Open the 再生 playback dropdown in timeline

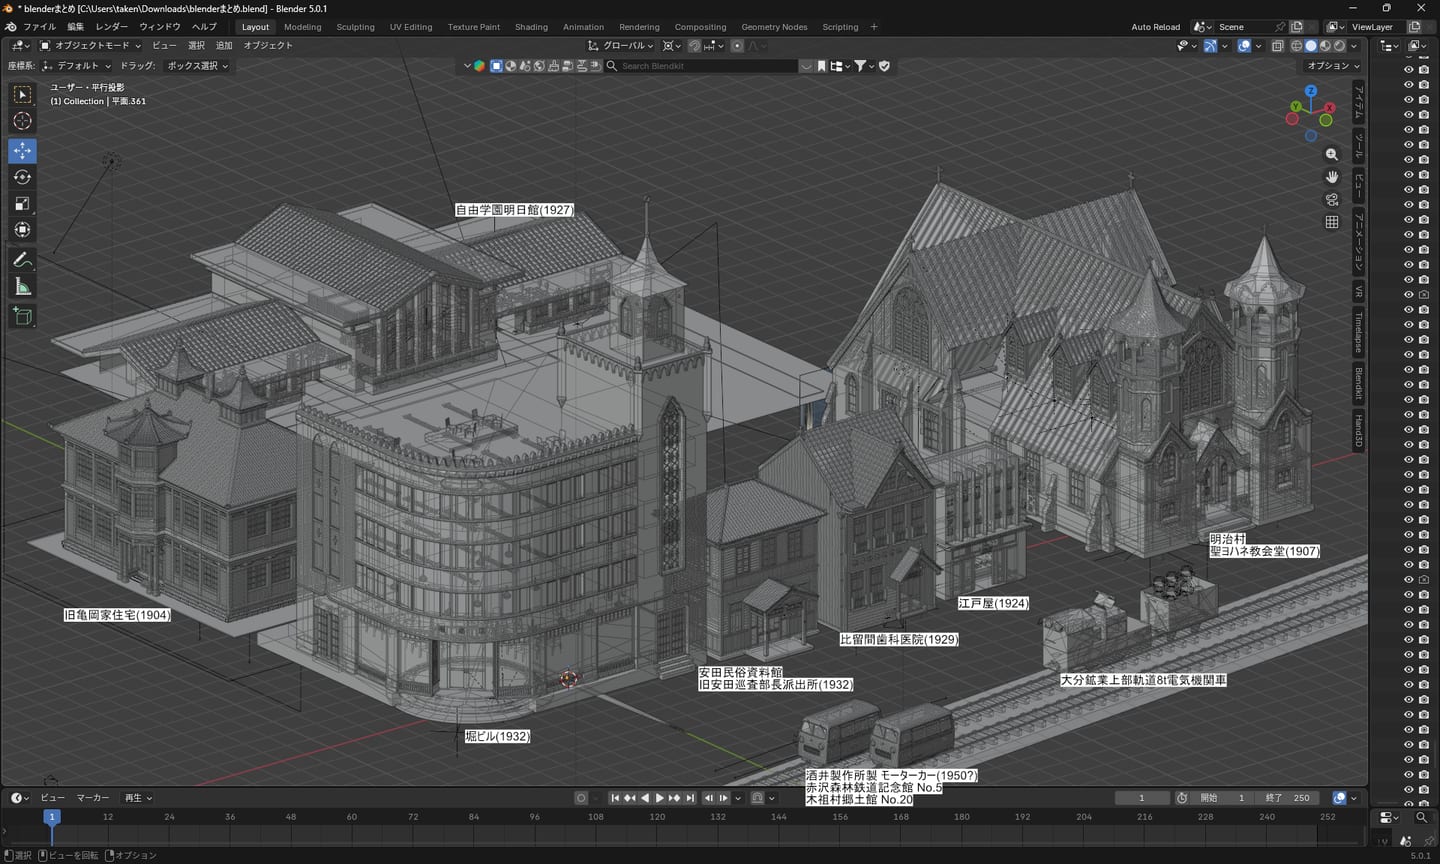coord(138,798)
